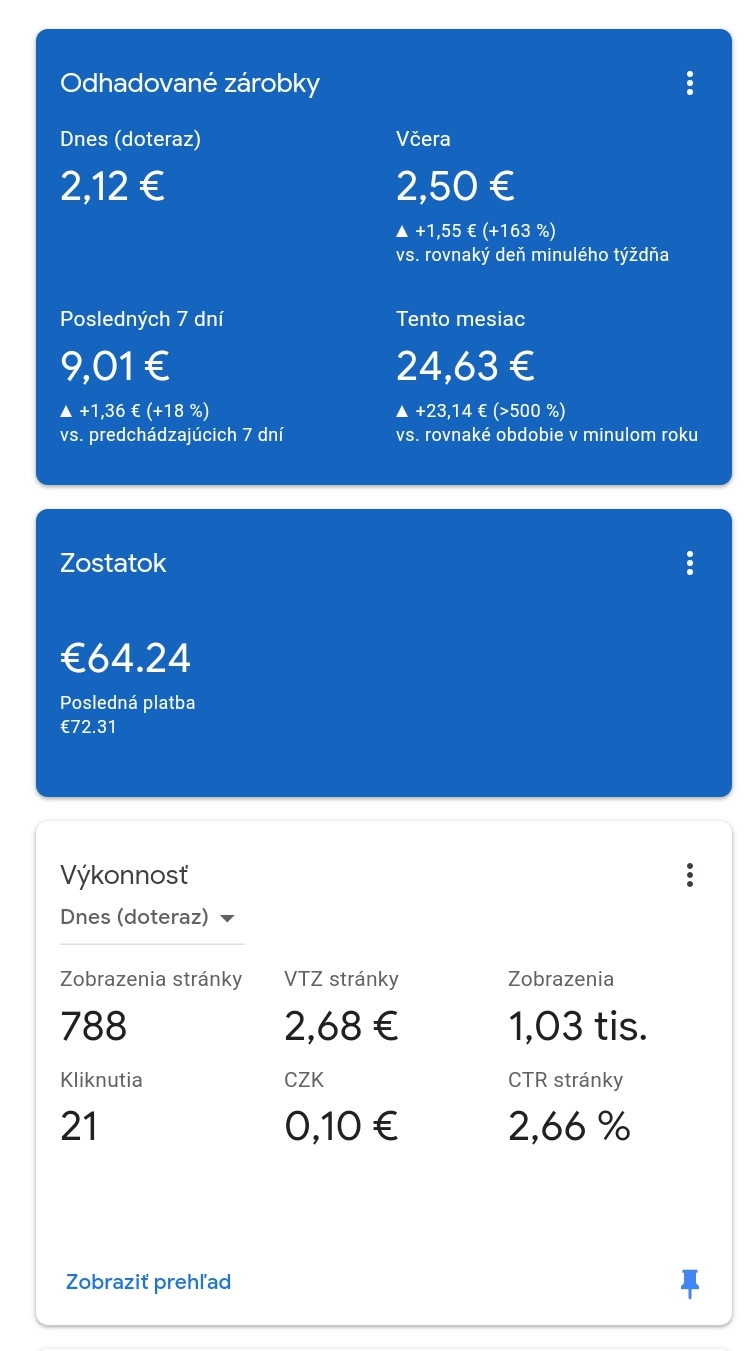Select the Zobrazenia stránky metric 788
This screenshot has height=1351, width=746.
click(94, 1026)
